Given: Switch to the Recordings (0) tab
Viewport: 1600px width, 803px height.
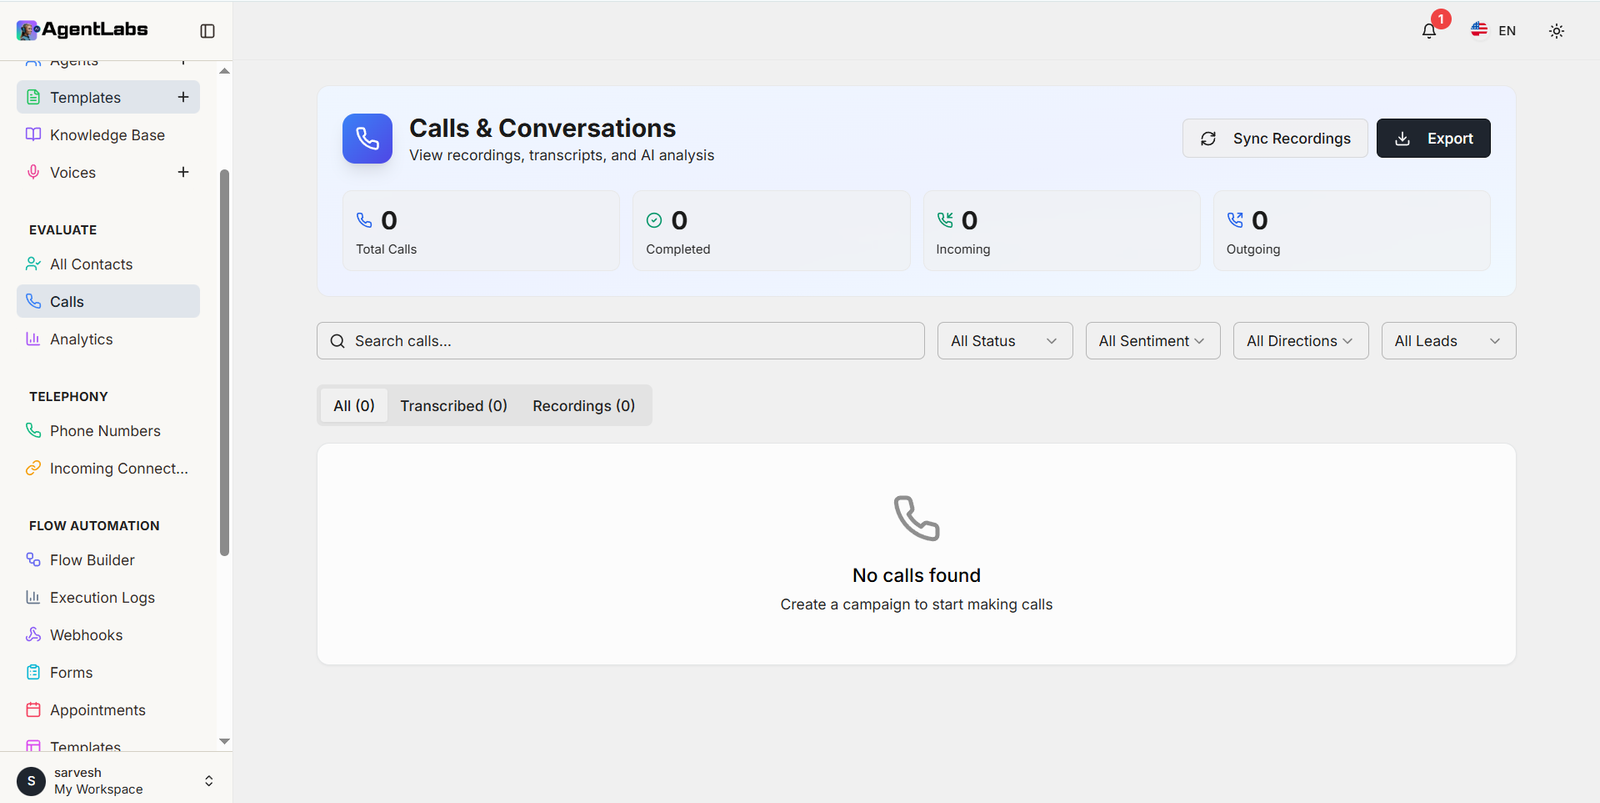Looking at the screenshot, I should 584,405.
